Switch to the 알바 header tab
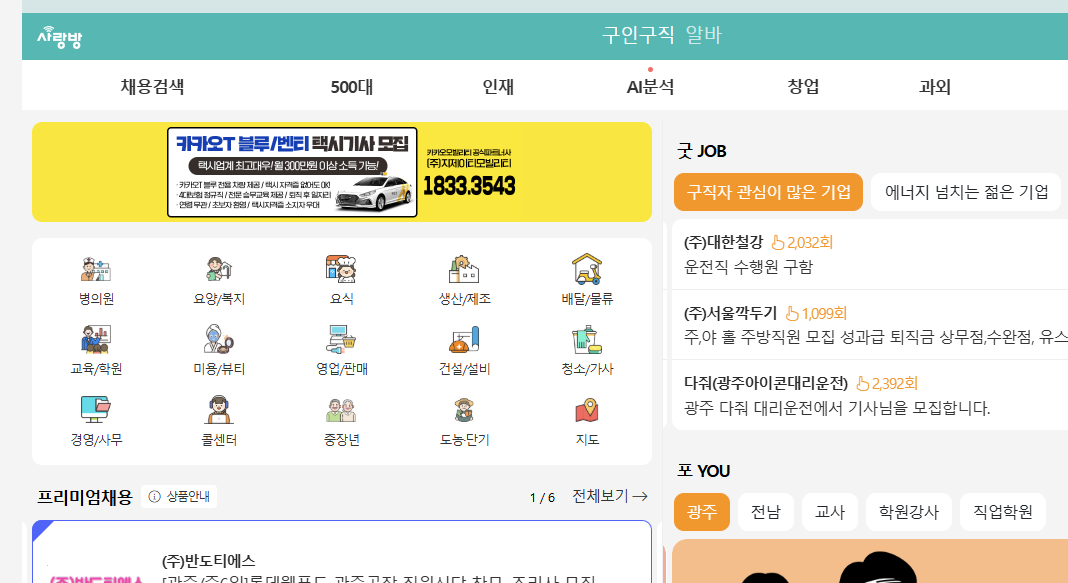This screenshot has width=1068, height=583. click(704, 35)
